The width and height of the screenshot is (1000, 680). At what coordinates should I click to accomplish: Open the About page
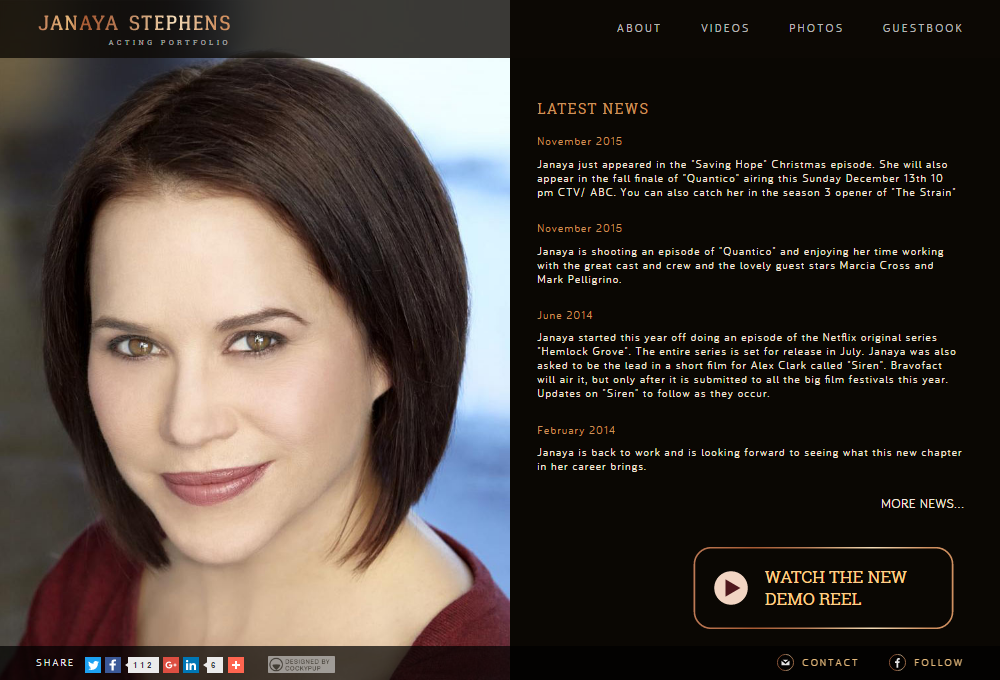tap(638, 28)
